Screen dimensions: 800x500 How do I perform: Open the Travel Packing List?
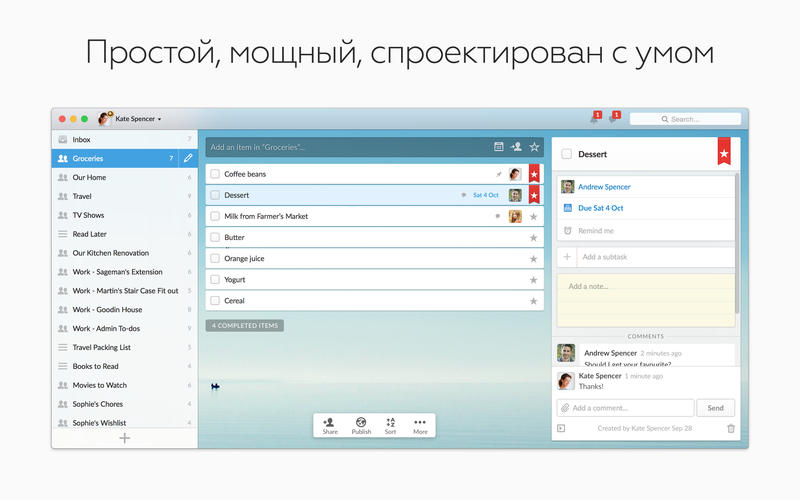(x=101, y=347)
